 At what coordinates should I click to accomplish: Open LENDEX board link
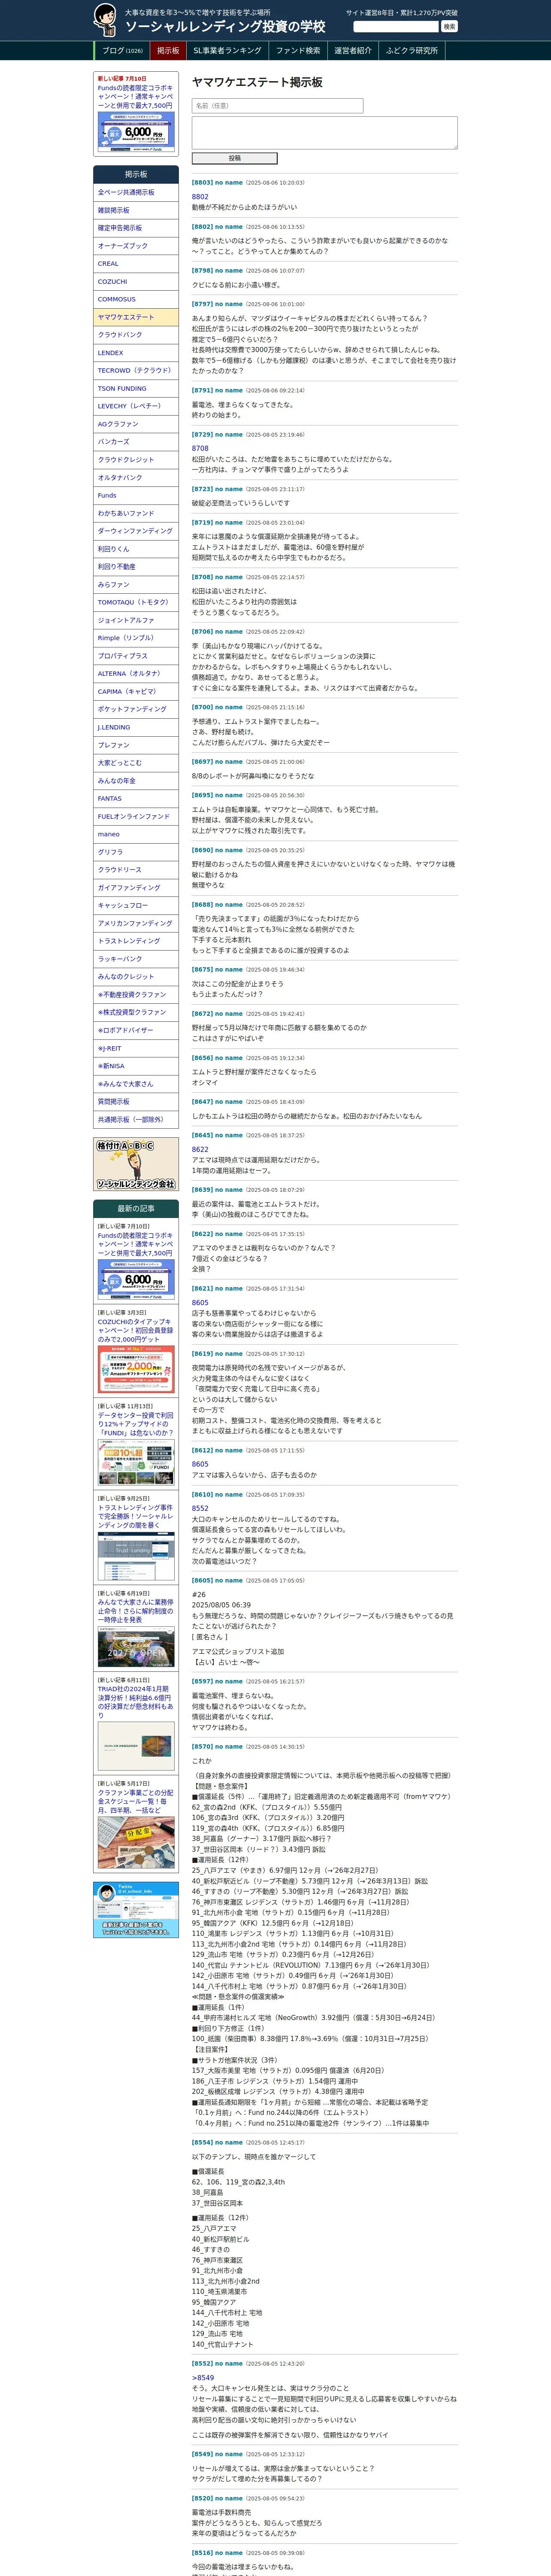pos(136,353)
